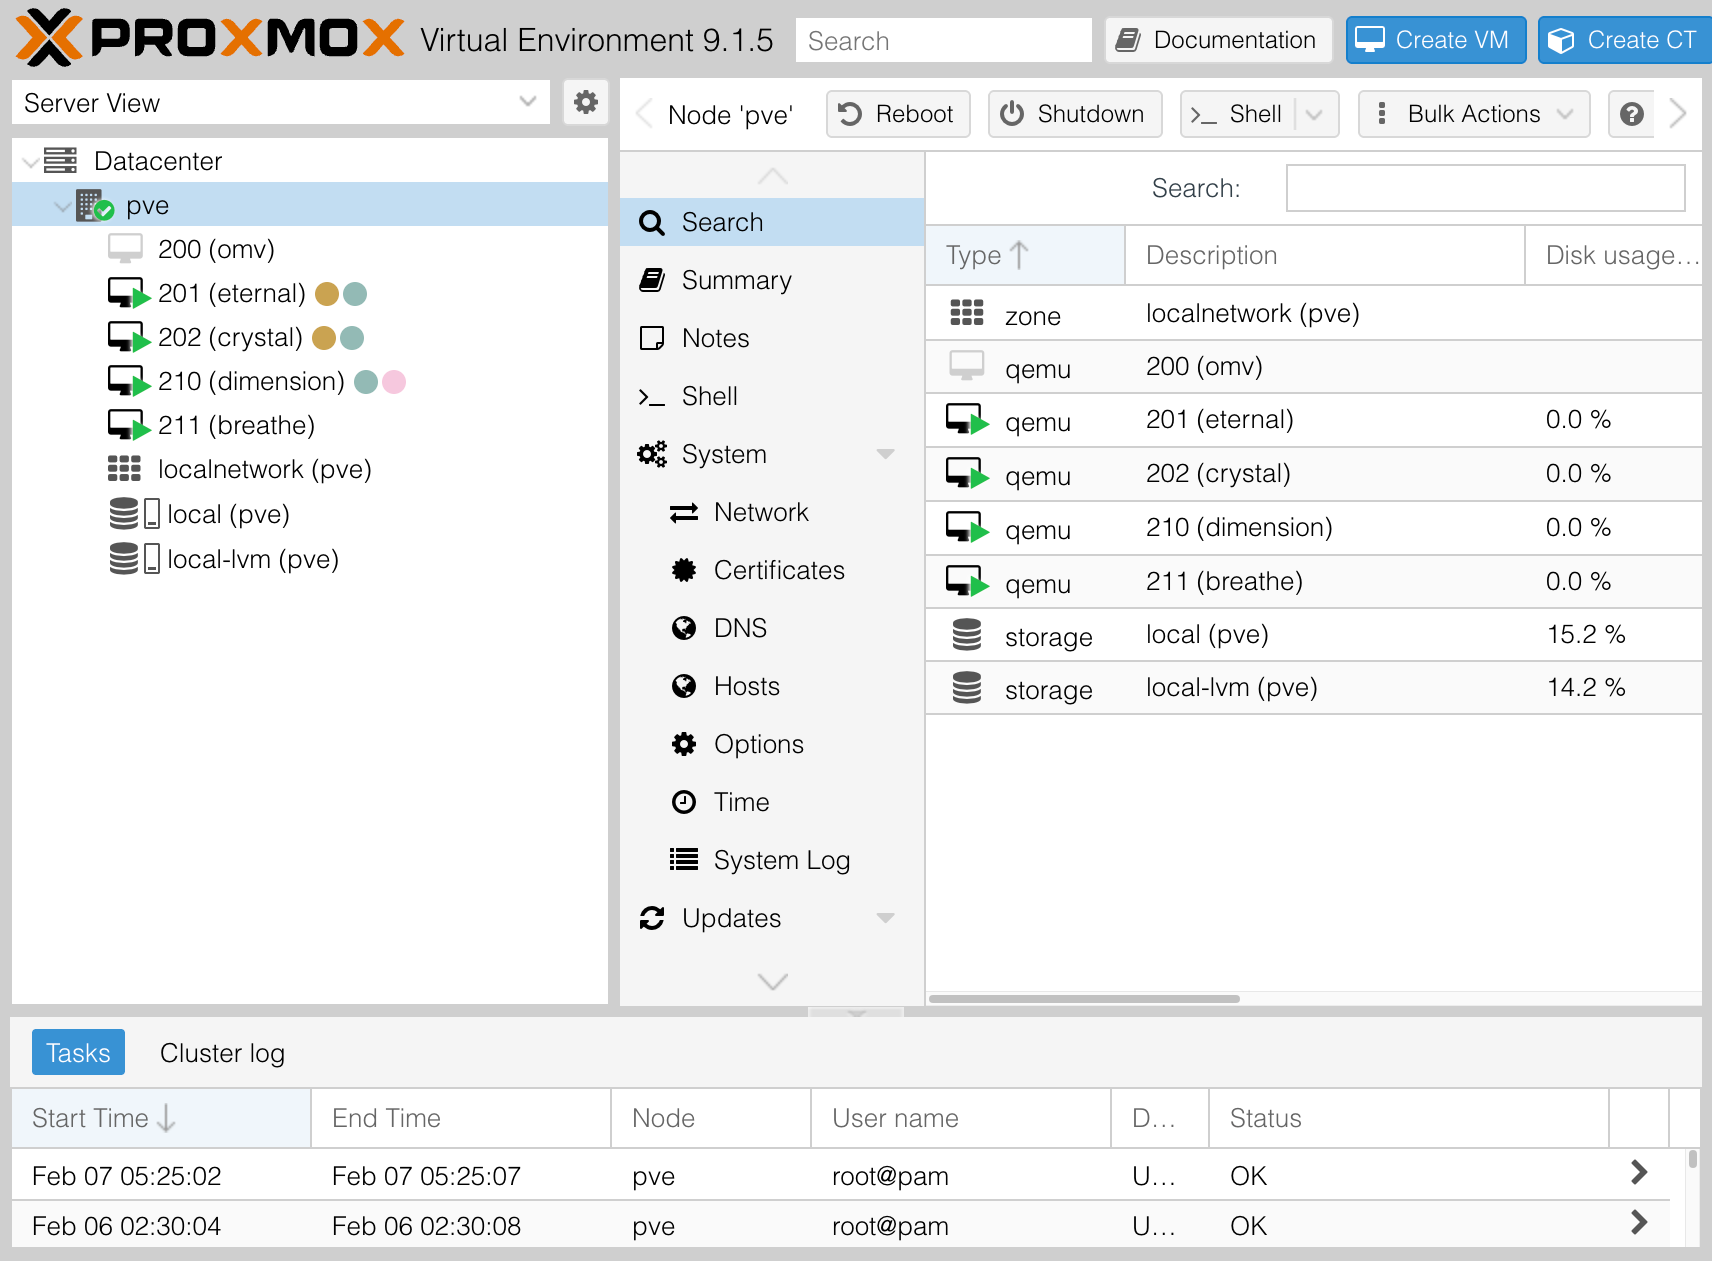Select Search in the node menu
The height and width of the screenshot is (1261, 1712).
point(772,222)
